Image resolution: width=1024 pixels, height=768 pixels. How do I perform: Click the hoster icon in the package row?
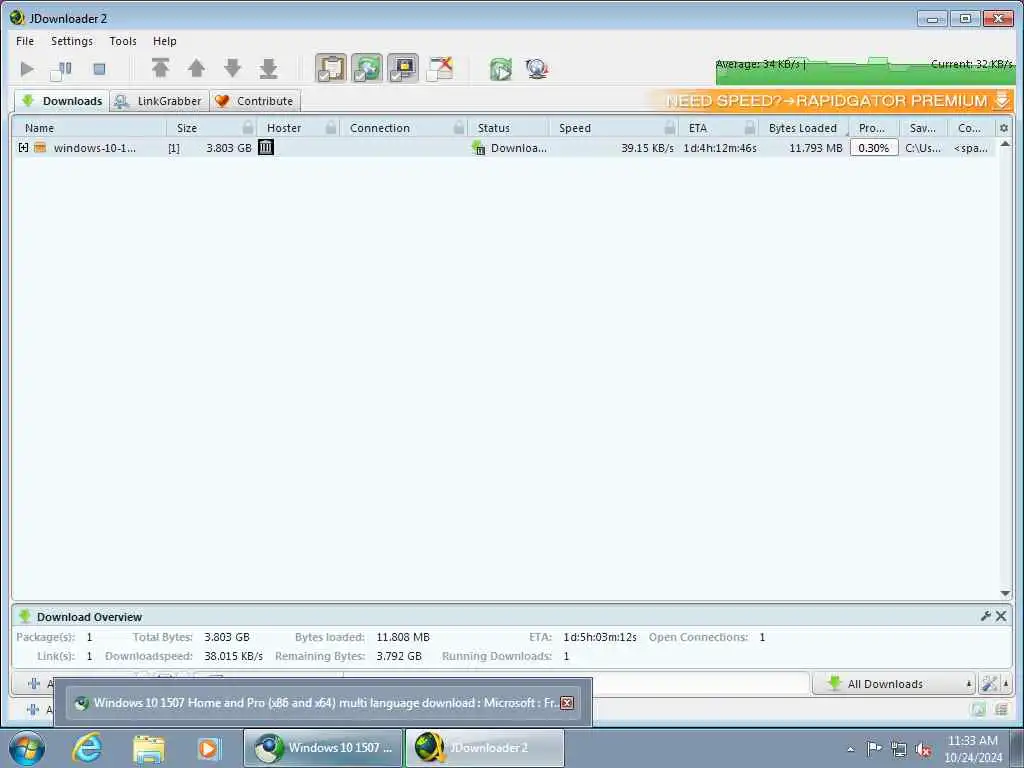pos(266,148)
